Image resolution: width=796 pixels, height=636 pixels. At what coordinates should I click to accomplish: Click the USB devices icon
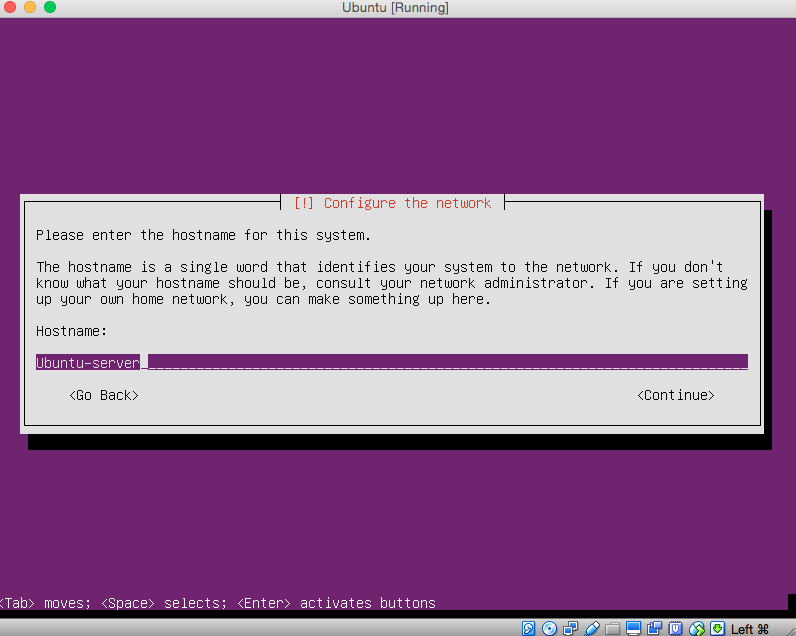(x=592, y=628)
